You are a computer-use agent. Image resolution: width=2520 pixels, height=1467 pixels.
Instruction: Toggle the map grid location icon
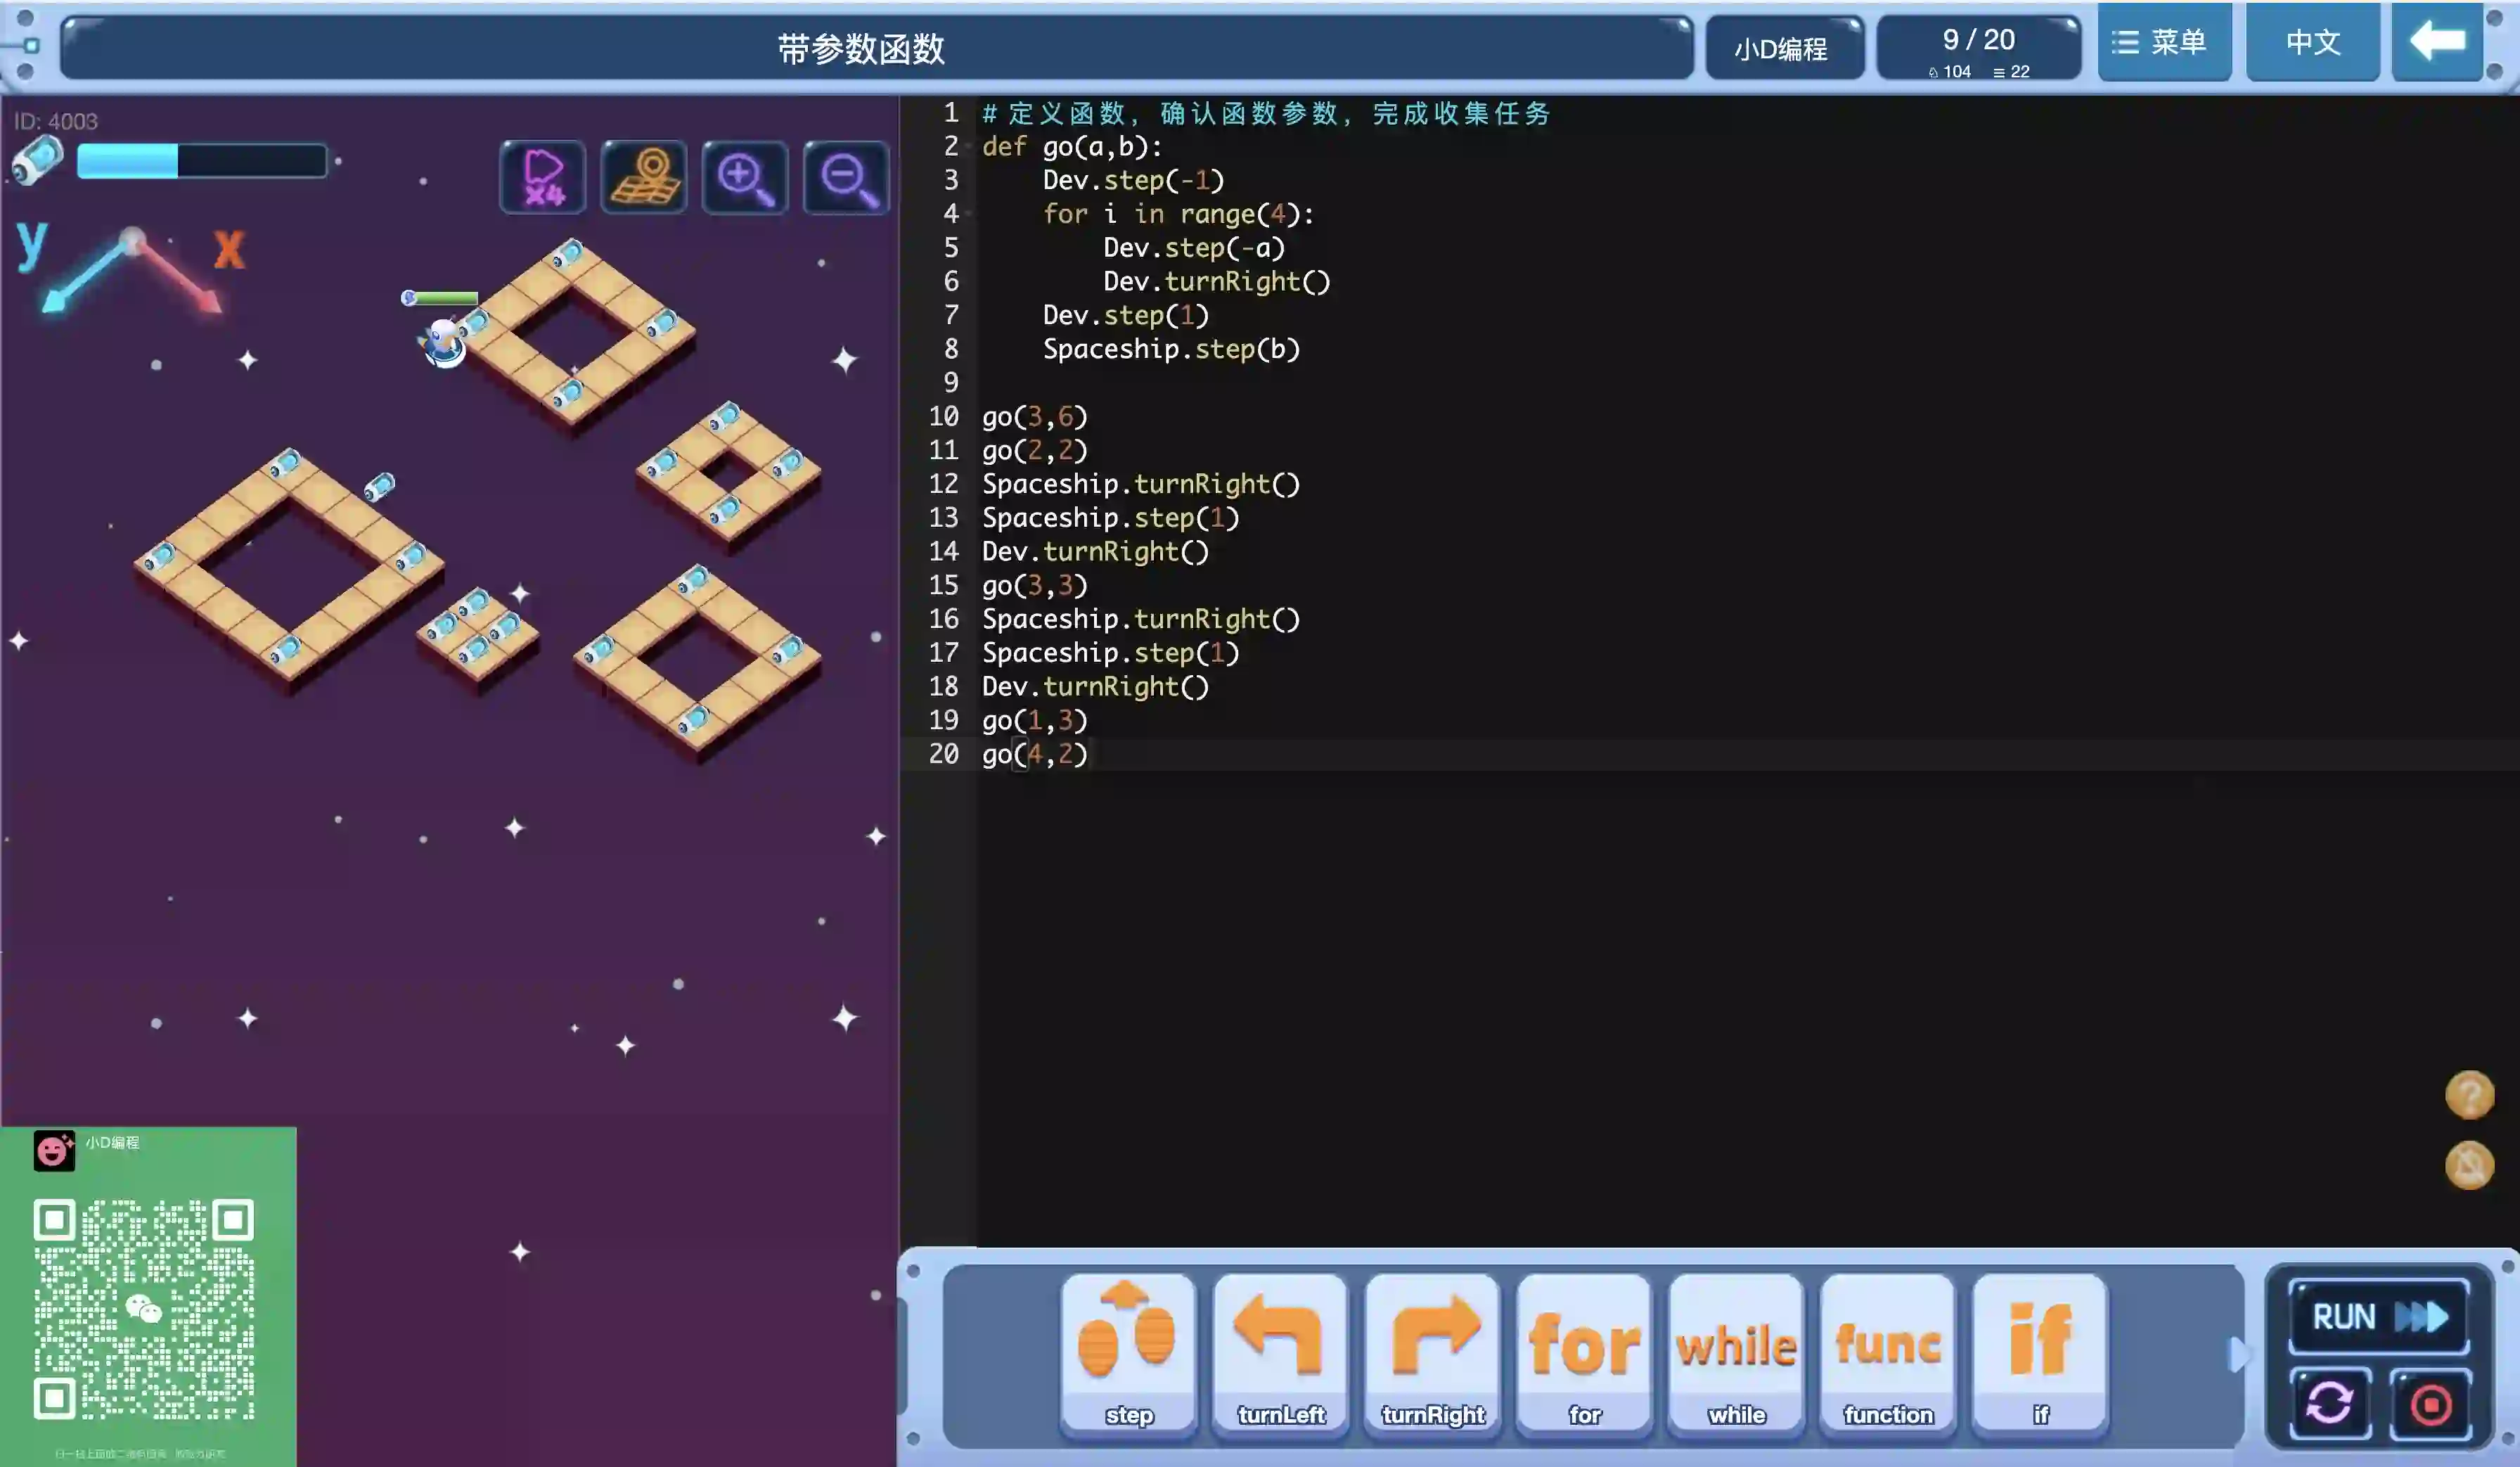[644, 178]
